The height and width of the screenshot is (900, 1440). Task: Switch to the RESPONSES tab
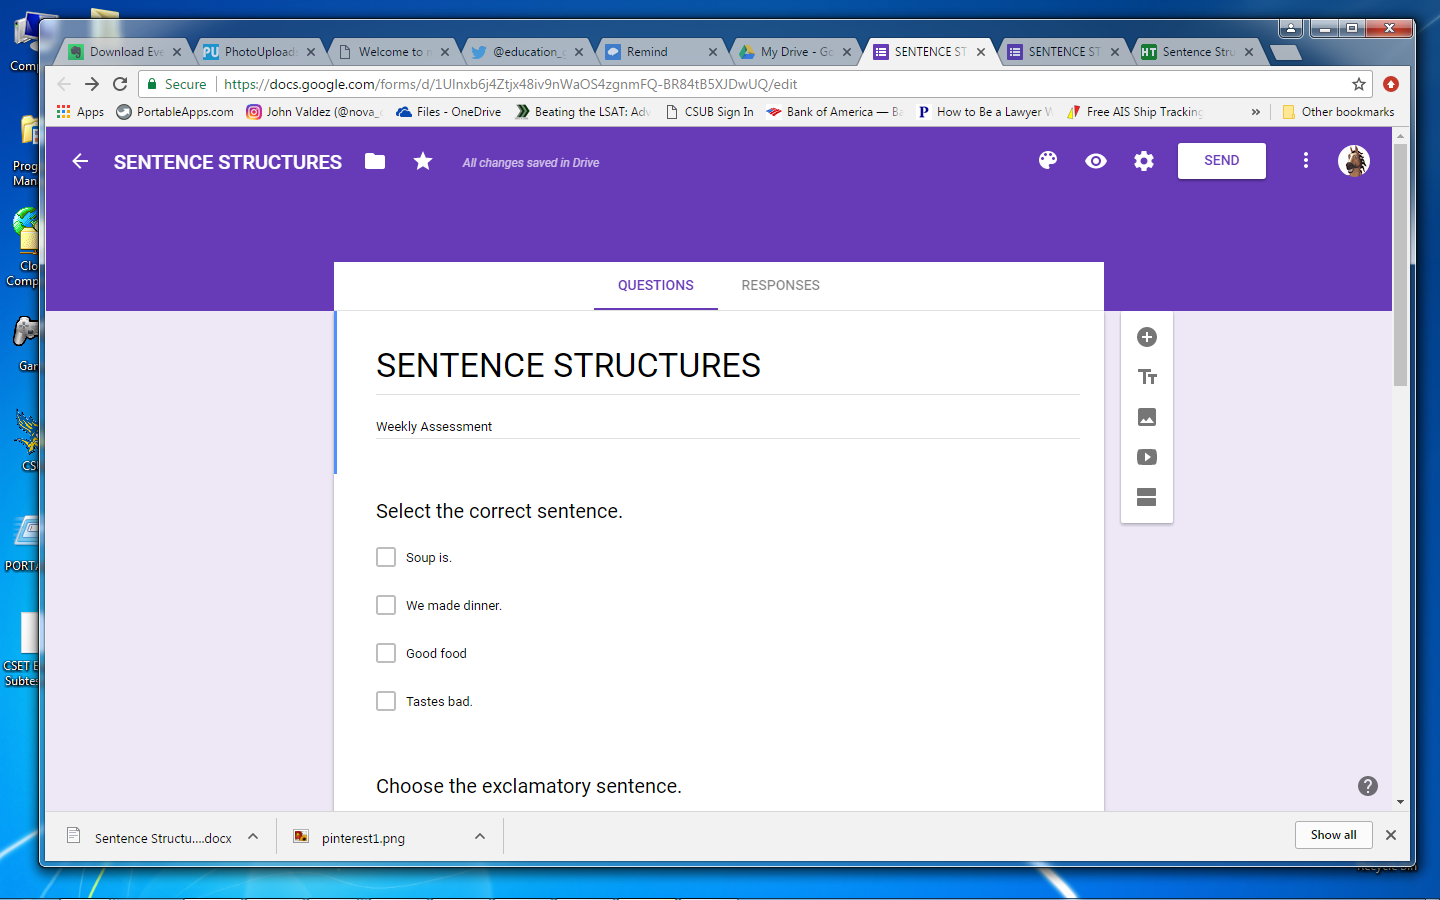tap(780, 285)
